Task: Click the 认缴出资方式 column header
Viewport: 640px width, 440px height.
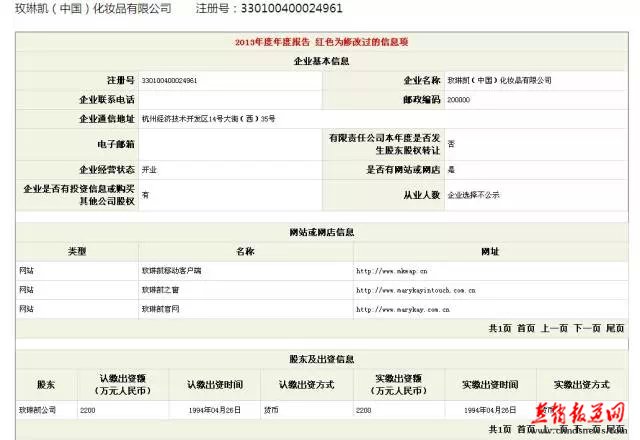Action: pos(307,384)
